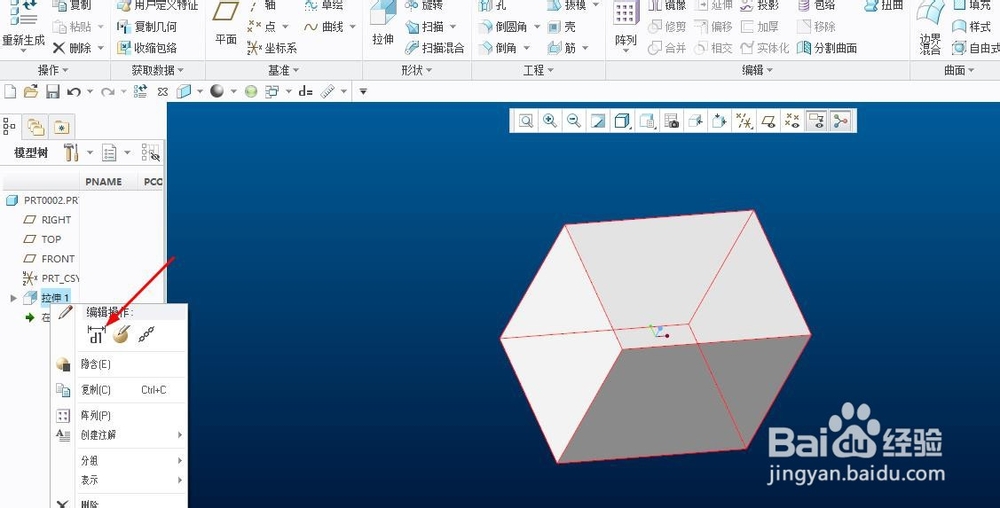Click the Save disk icon
The width and height of the screenshot is (1000, 508).
pyautogui.click(x=52, y=91)
